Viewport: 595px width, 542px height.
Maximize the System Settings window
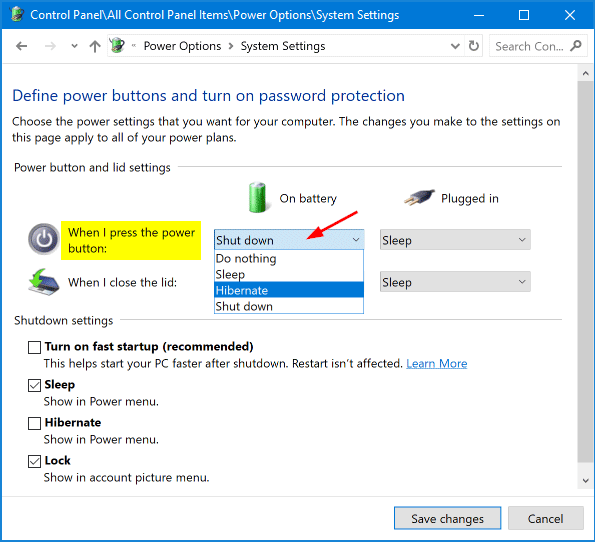[x=524, y=15]
